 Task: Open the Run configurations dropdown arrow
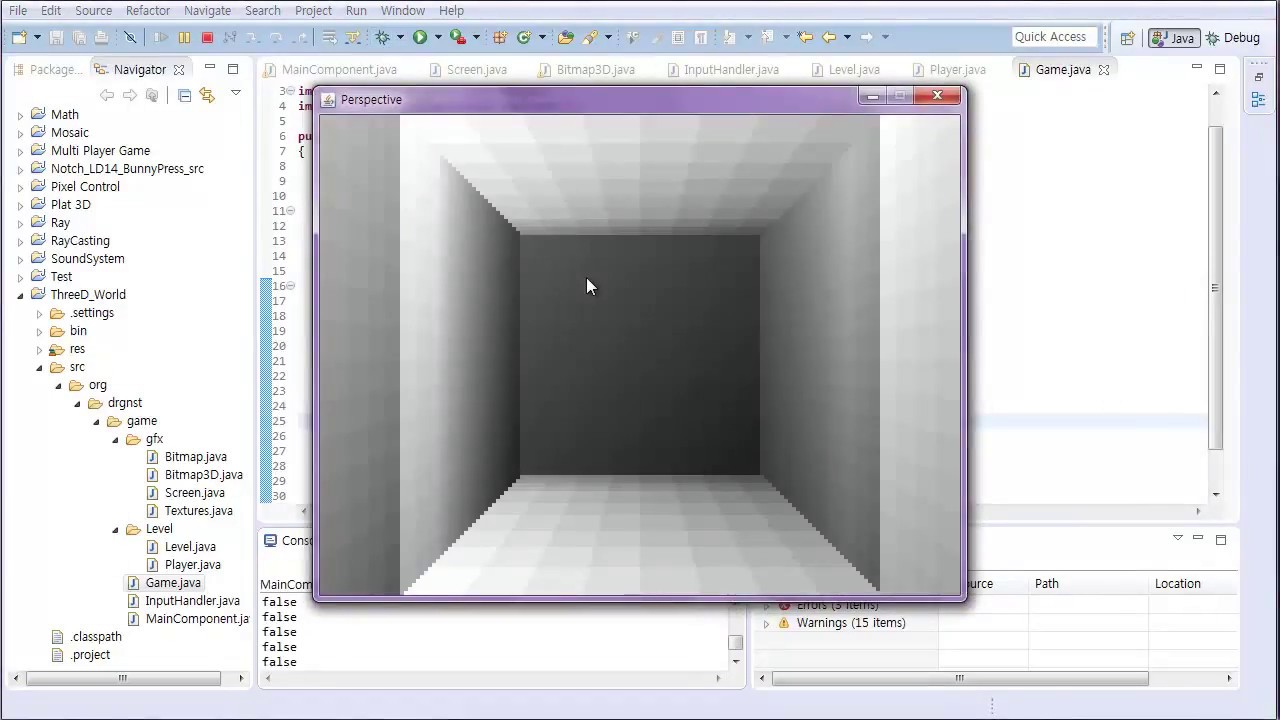[438, 37]
